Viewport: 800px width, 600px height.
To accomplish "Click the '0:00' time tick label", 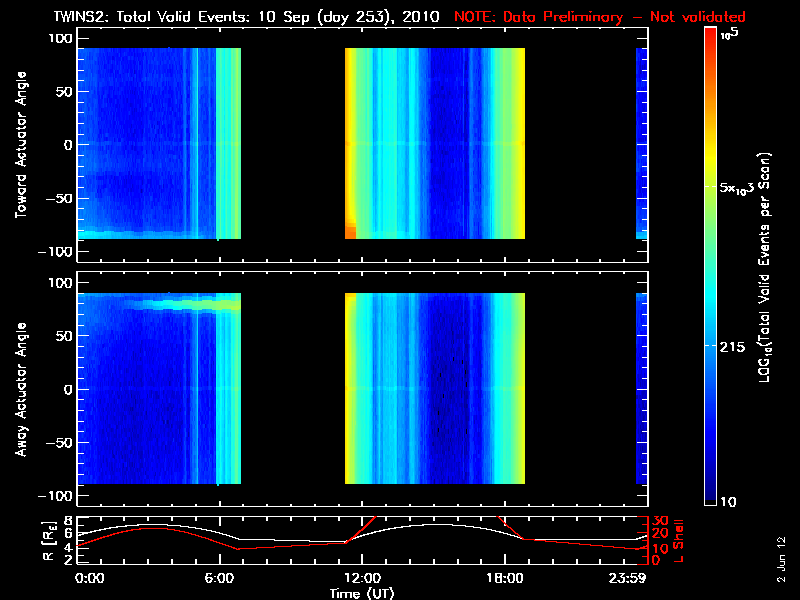I will [x=89, y=578].
